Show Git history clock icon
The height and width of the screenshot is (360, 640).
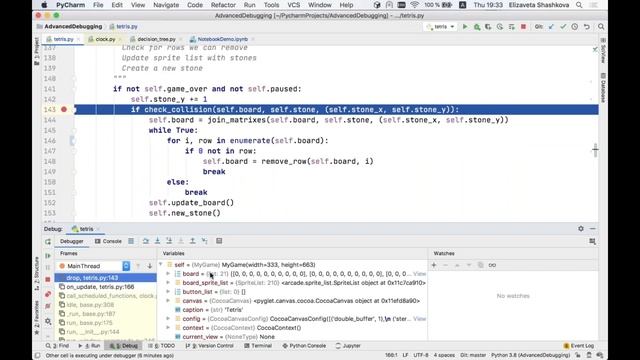click(575, 27)
